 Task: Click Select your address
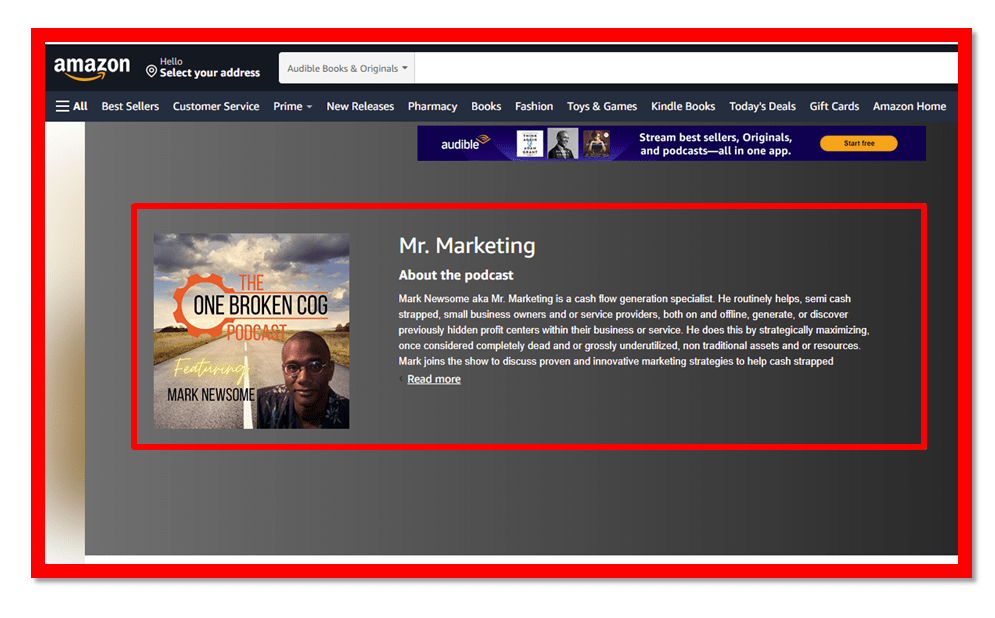point(211,74)
